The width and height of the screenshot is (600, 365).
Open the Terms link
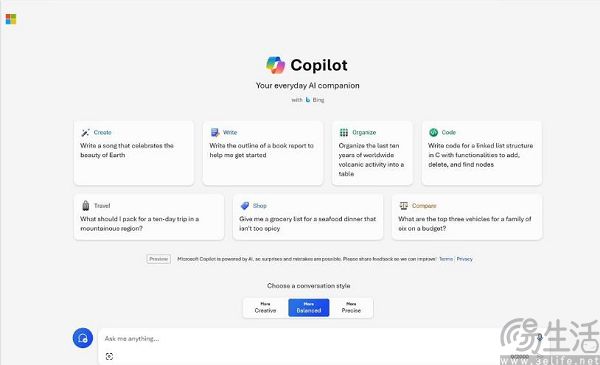tap(446, 259)
